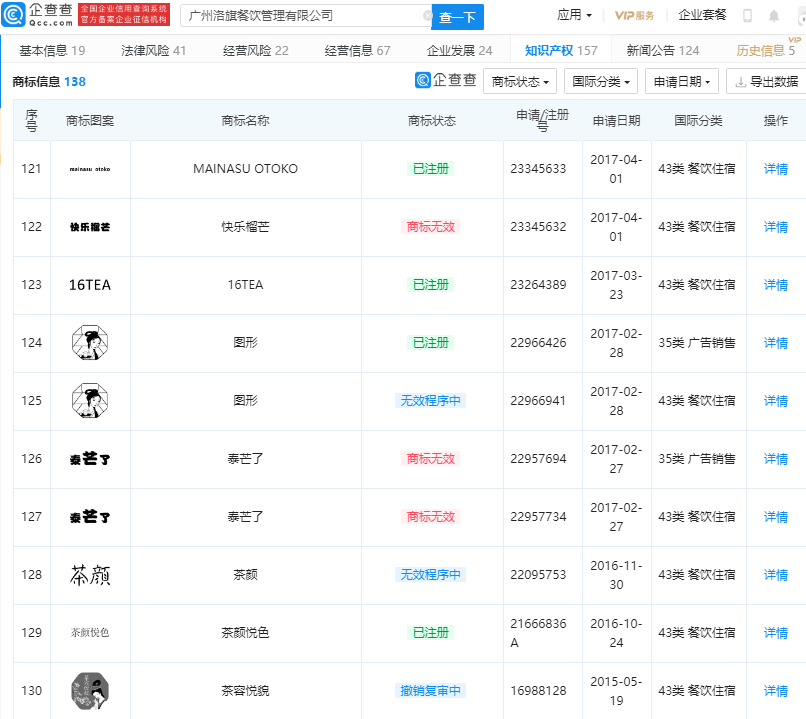Click the Qcc.com logo icon
806x719 pixels.
pos(13,14)
